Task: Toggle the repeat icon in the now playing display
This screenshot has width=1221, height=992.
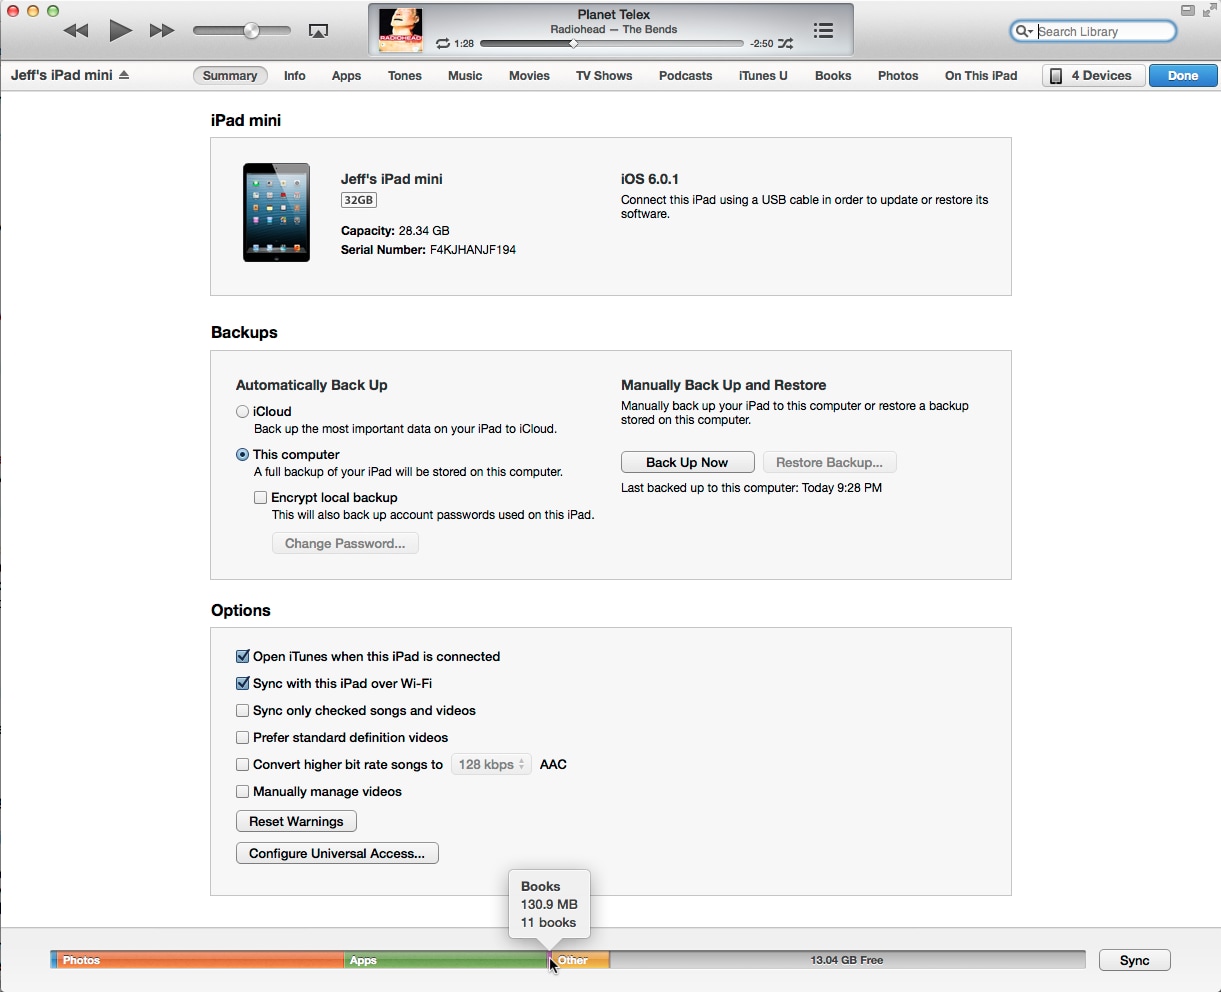Action: (443, 44)
